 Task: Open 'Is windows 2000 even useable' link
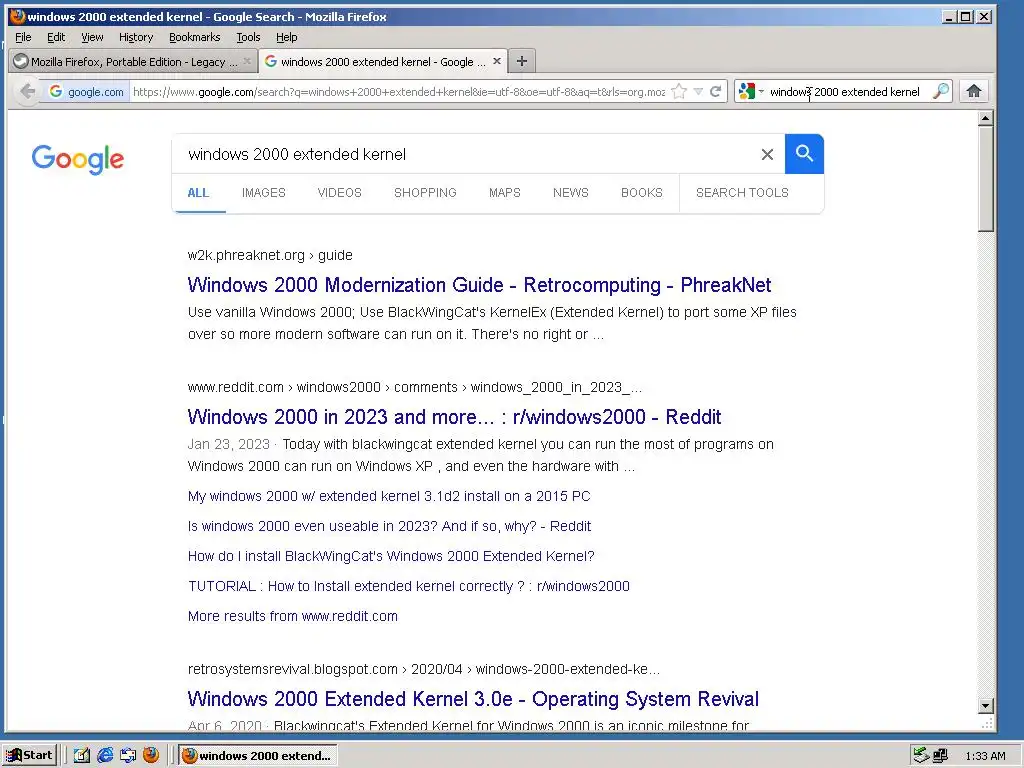(x=389, y=526)
